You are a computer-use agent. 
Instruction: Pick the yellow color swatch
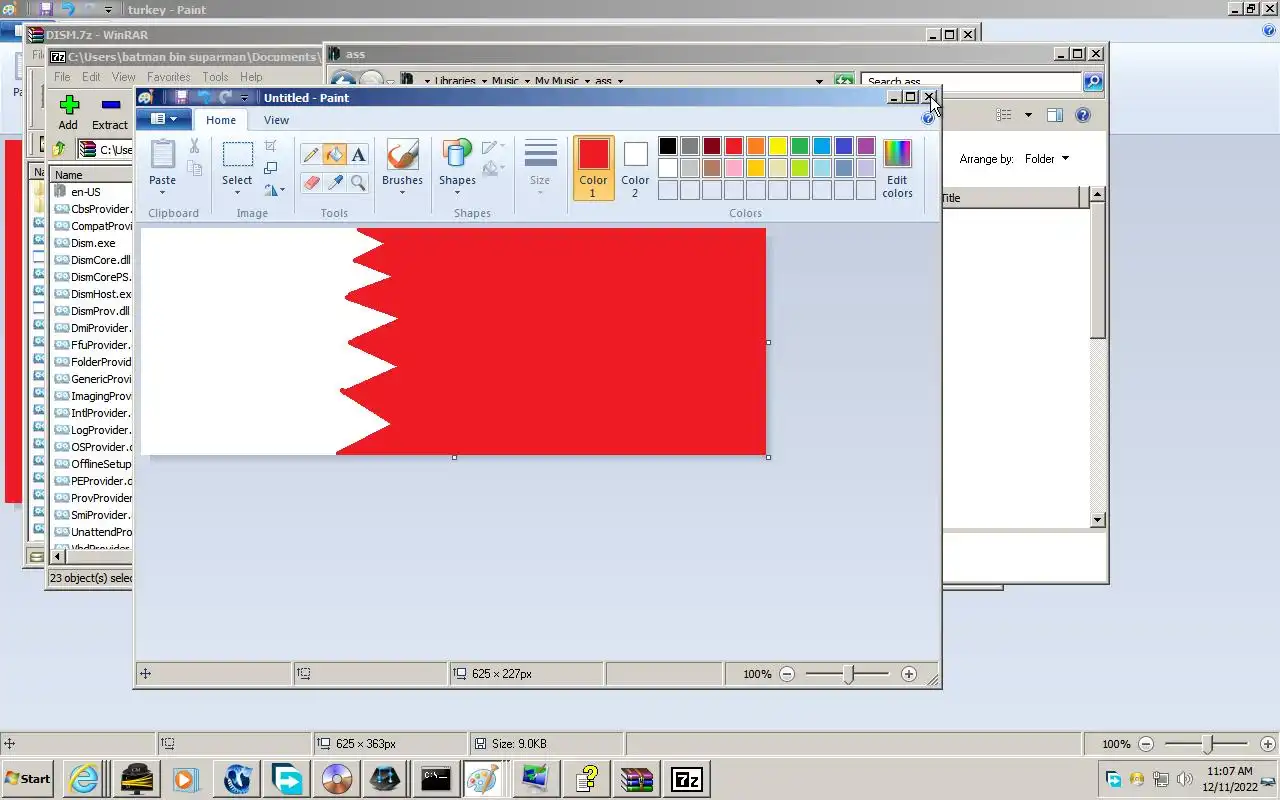pyautogui.click(x=778, y=146)
